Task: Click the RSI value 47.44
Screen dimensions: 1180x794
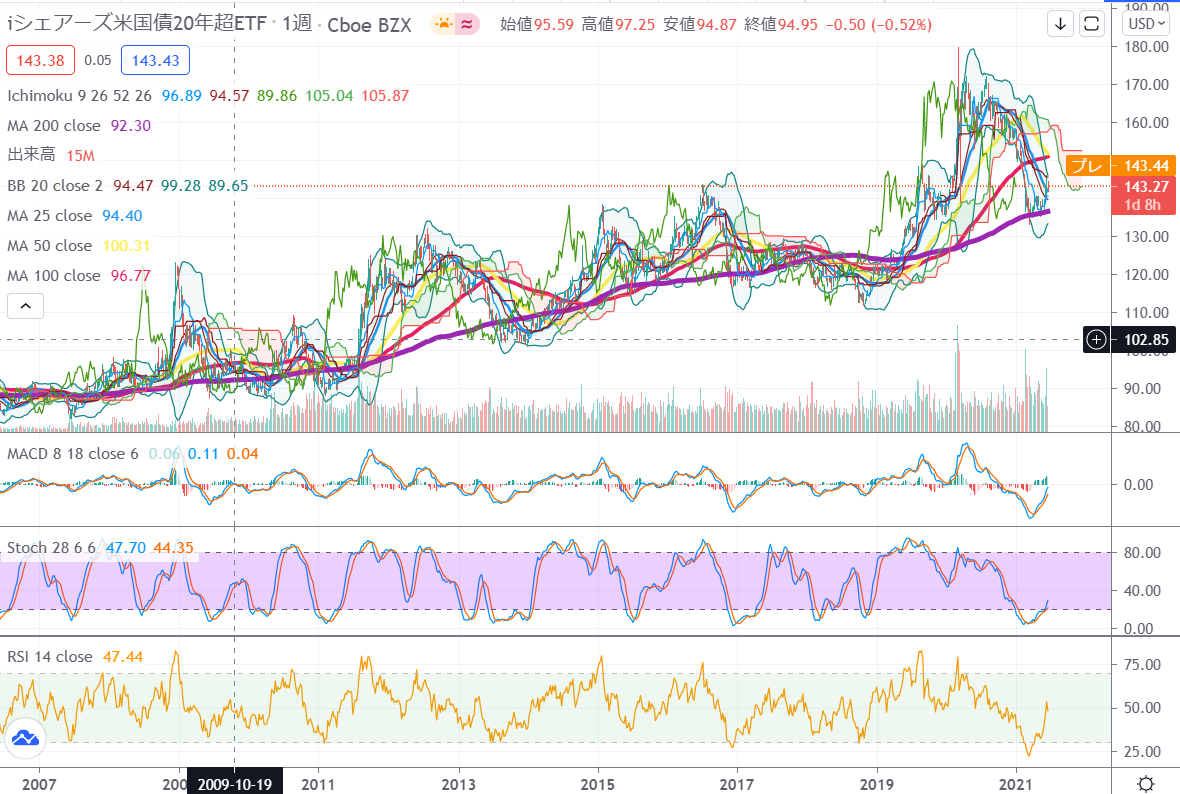Action: pyautogui.click(x=123, y=657)
